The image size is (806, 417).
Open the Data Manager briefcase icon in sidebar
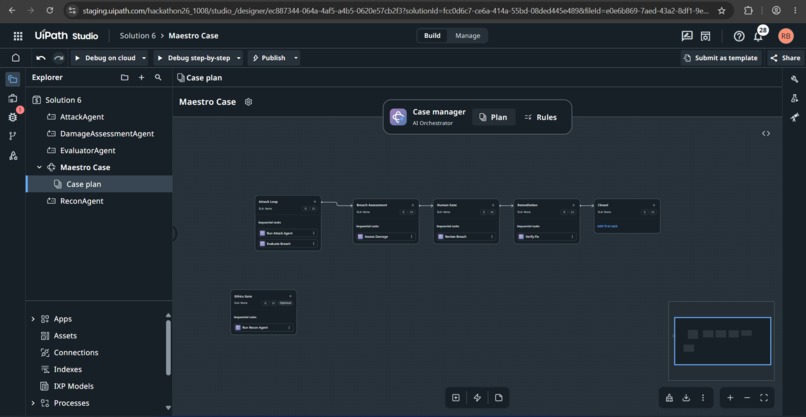13,98
